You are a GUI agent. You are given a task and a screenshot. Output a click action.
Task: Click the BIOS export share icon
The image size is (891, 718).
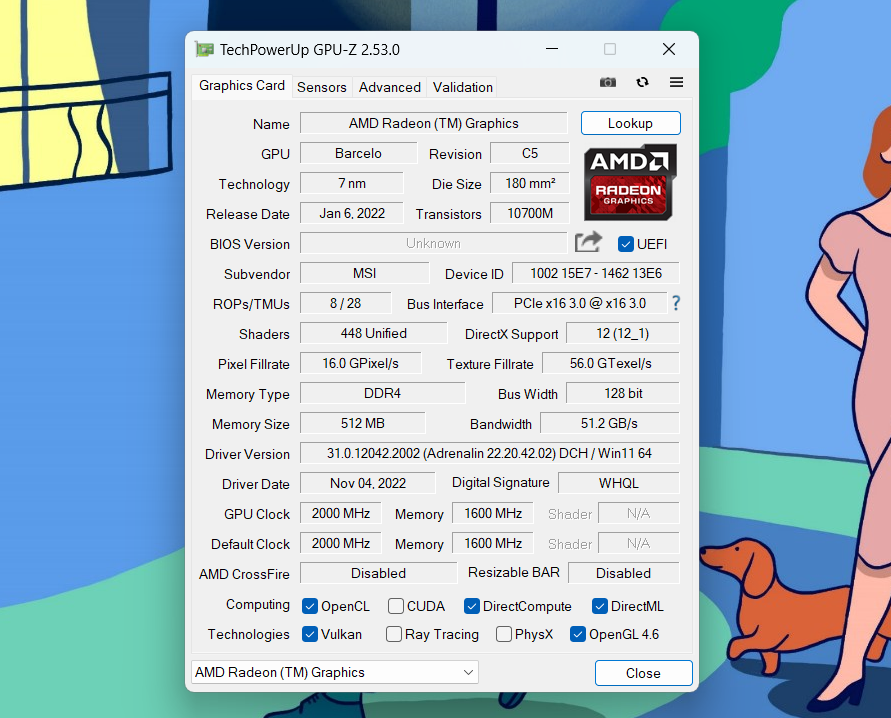[588, 242]
